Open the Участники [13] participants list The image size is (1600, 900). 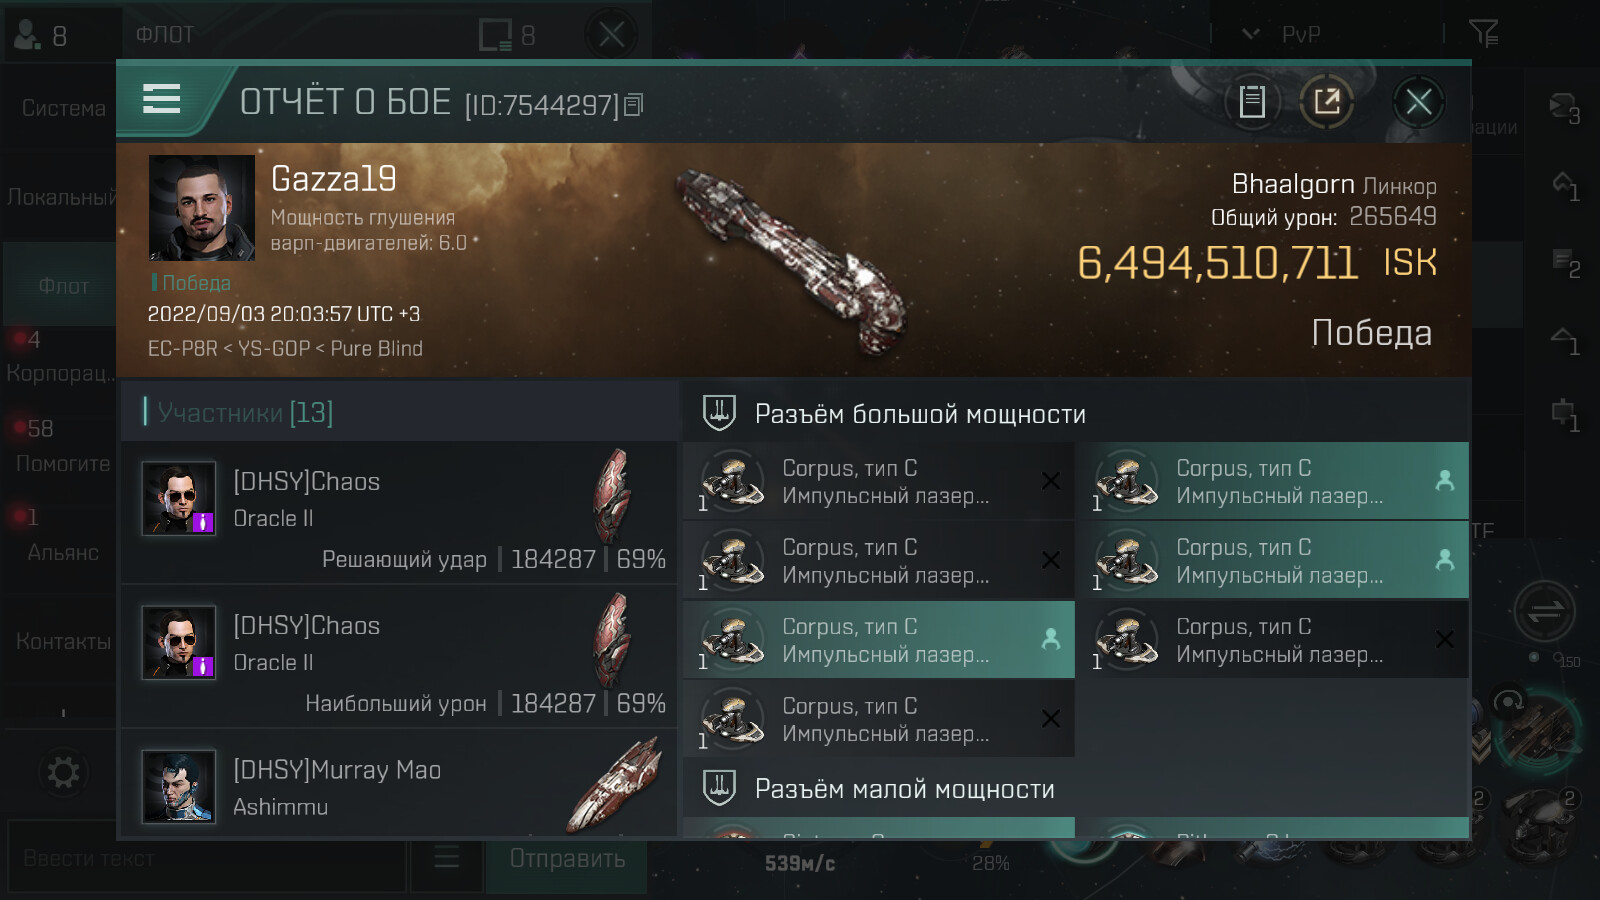point(245,412)
